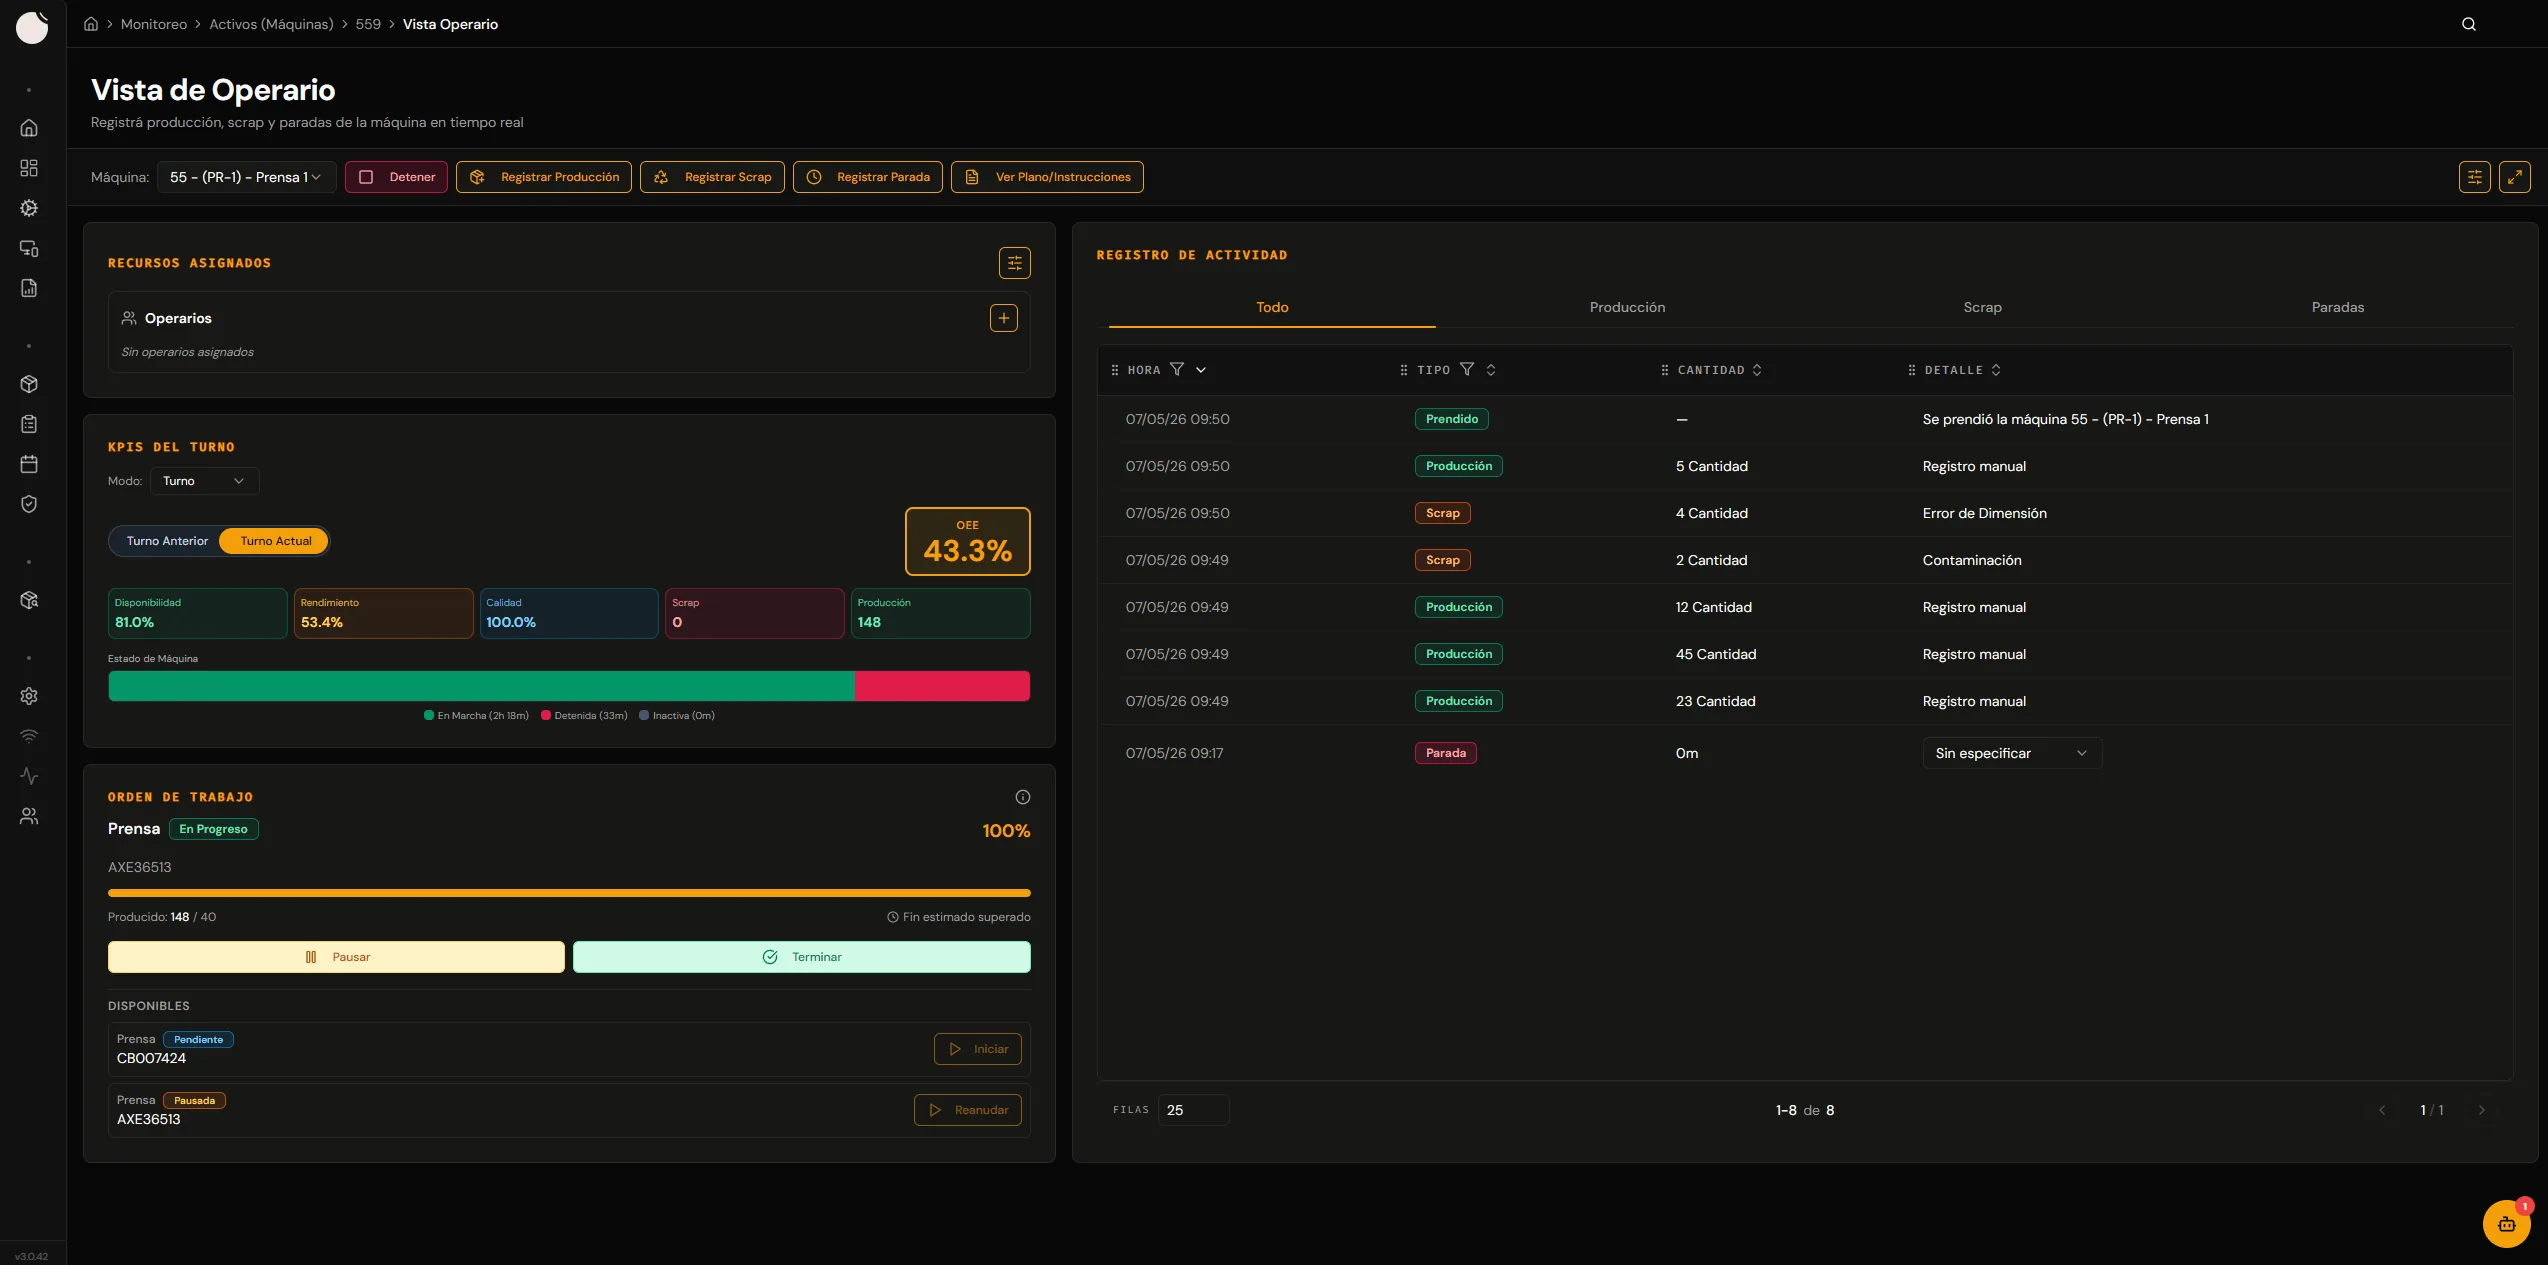Open the Sin especificar dropdown in Parada row

coord(2012,753)
